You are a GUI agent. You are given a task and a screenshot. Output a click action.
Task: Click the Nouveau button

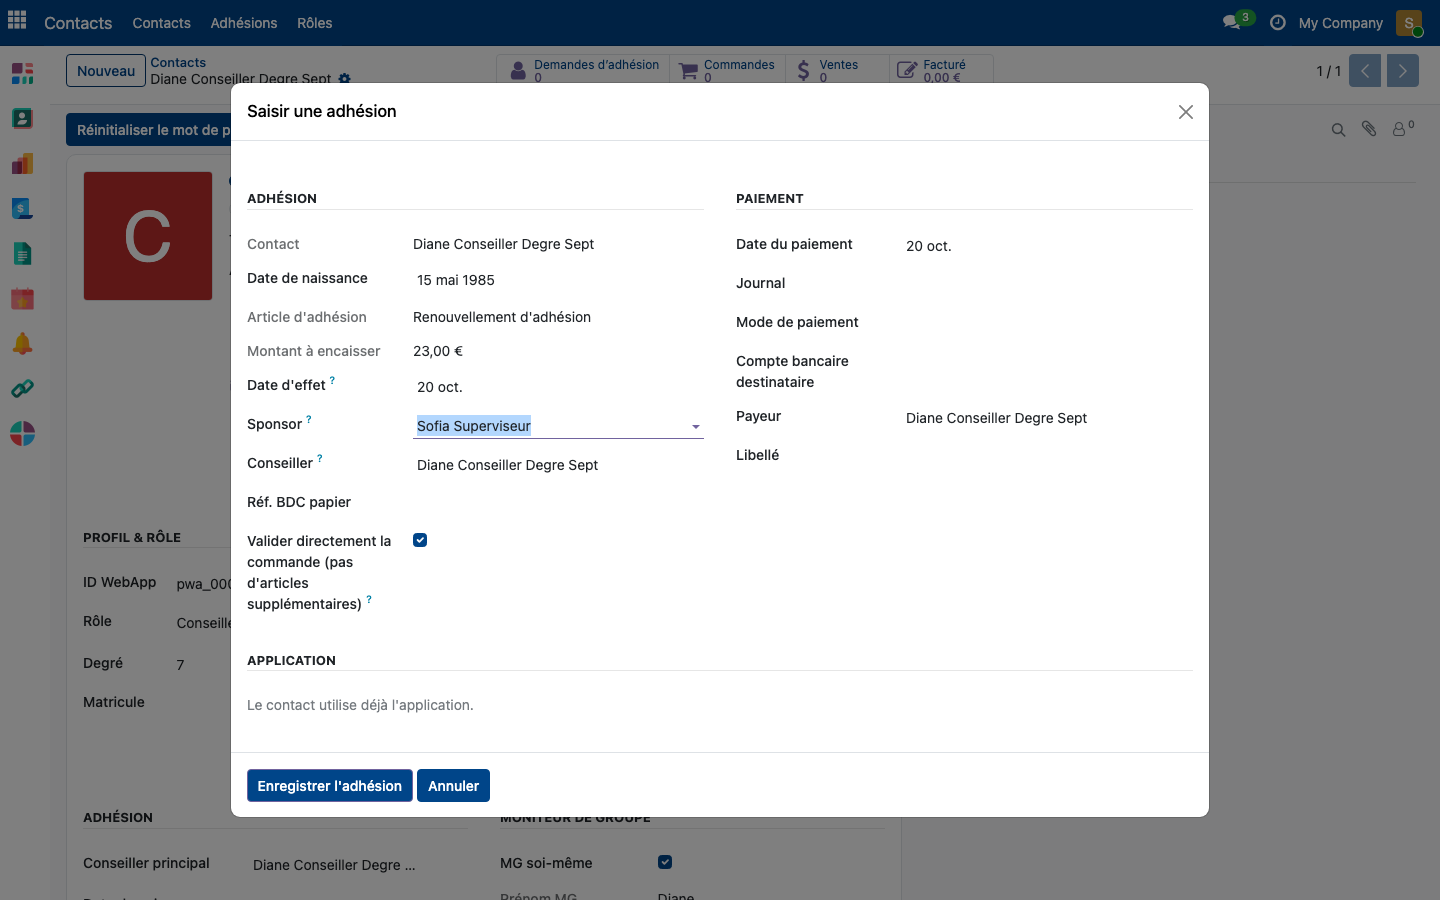pos(106,71)
